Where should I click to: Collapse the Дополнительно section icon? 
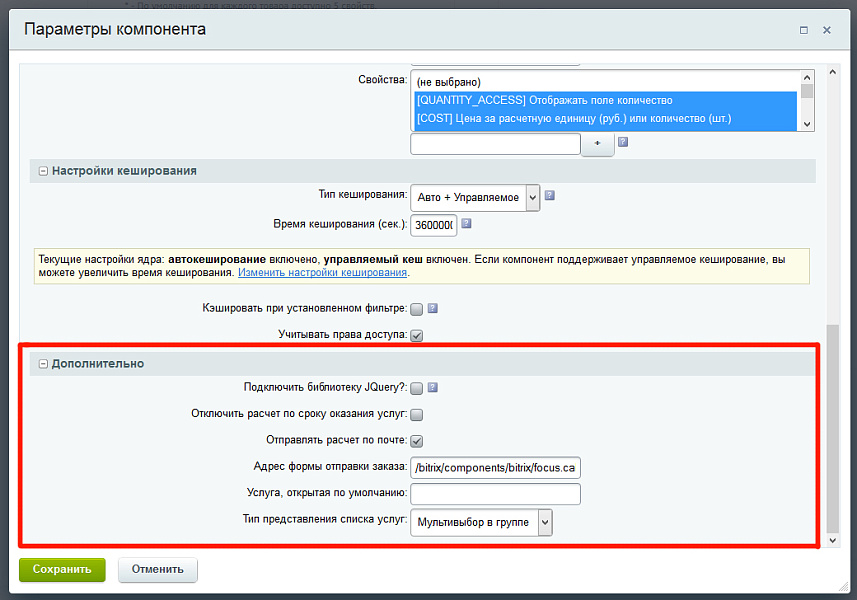[43, 364]
